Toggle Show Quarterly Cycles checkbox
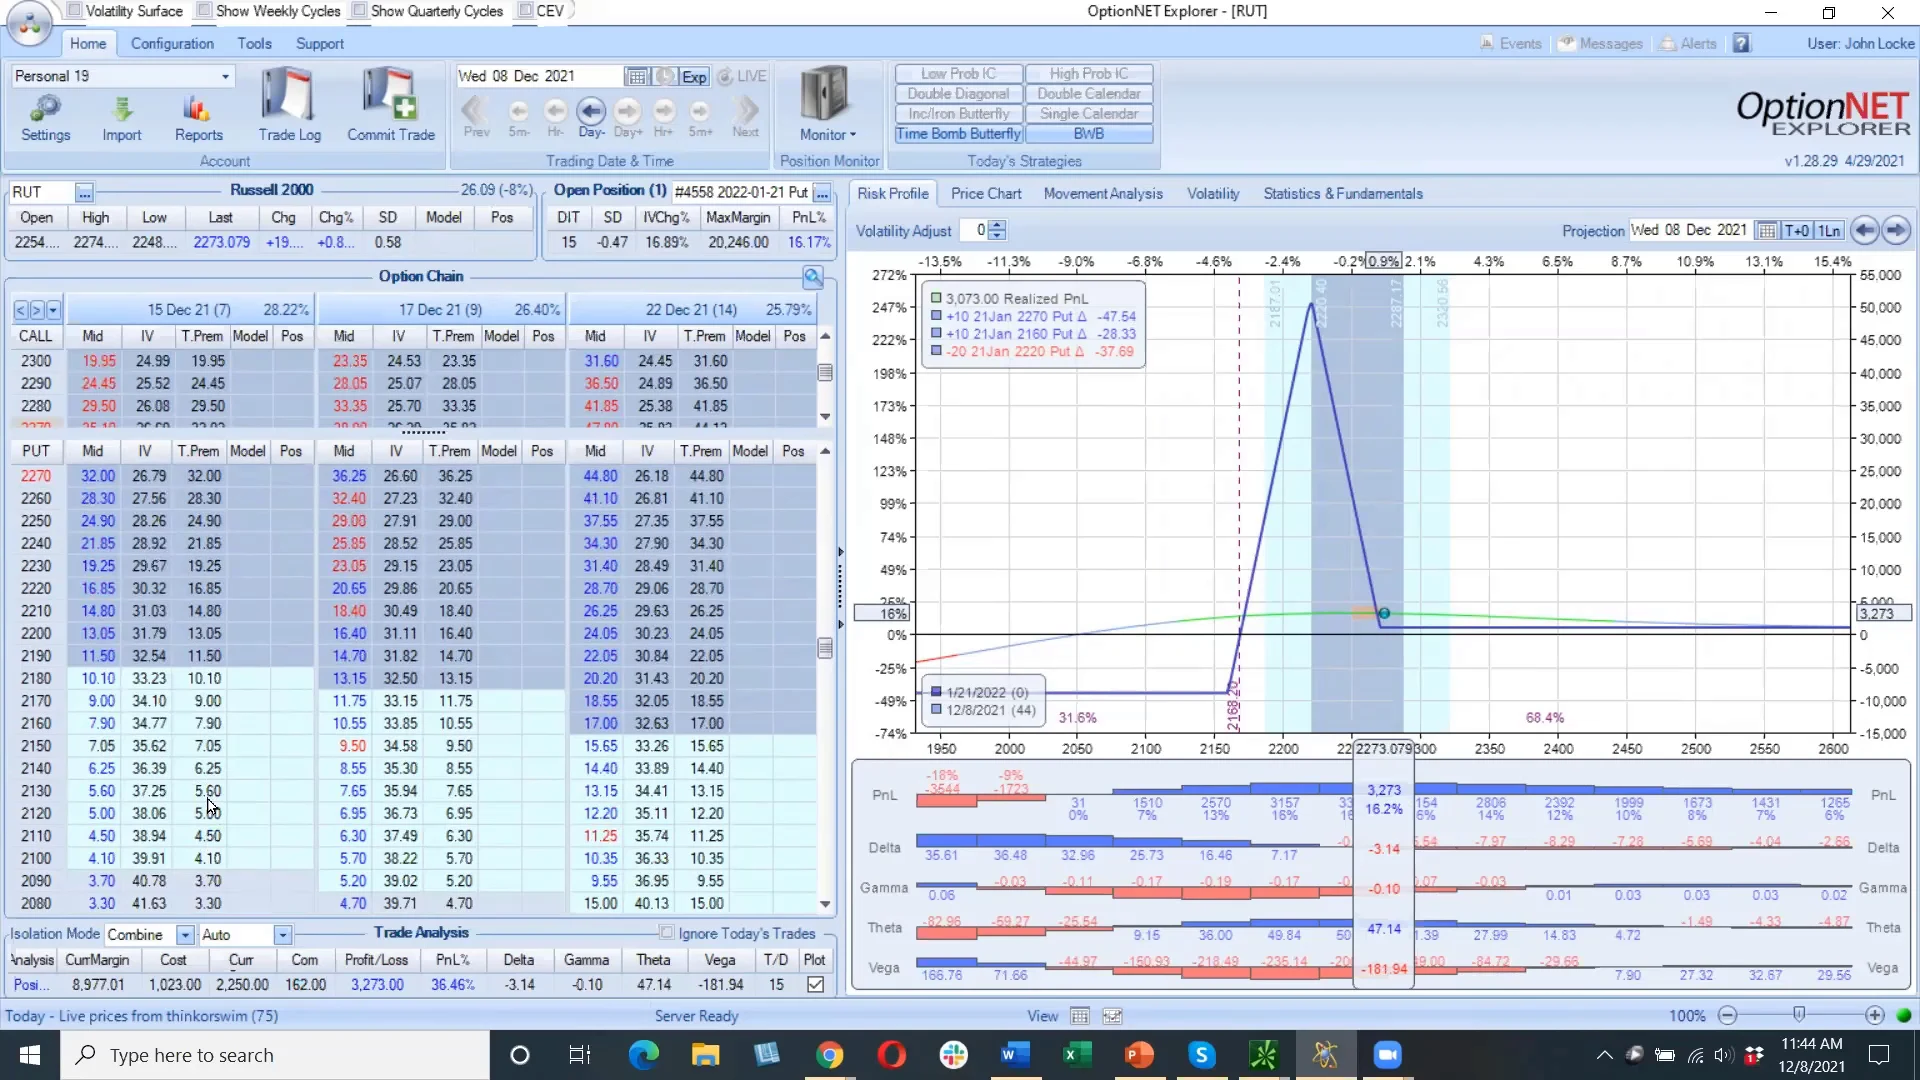This screenshot has width=1920, height=1080. coord(359,11)
